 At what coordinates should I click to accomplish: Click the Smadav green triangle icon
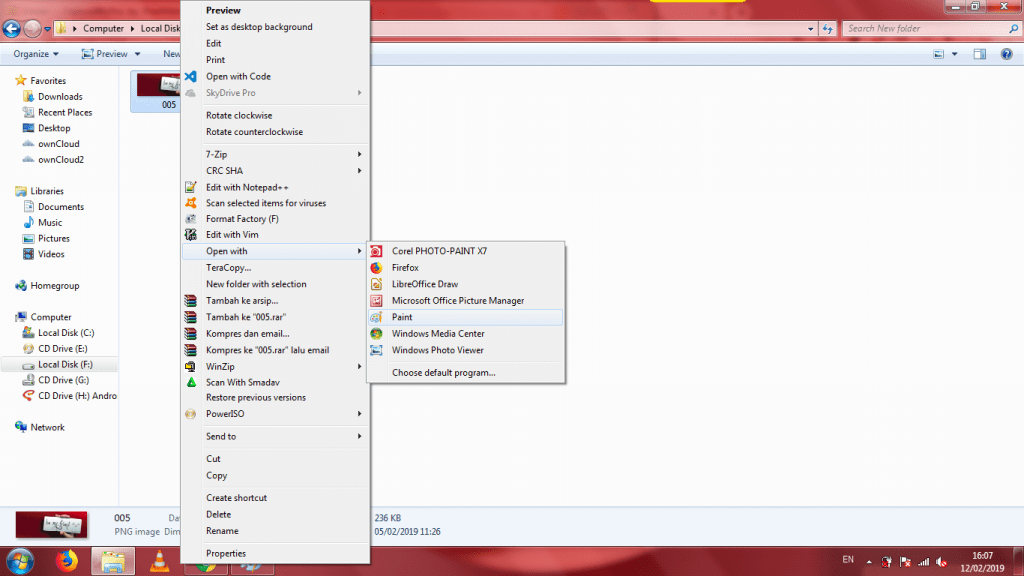[x=191, y=382]
